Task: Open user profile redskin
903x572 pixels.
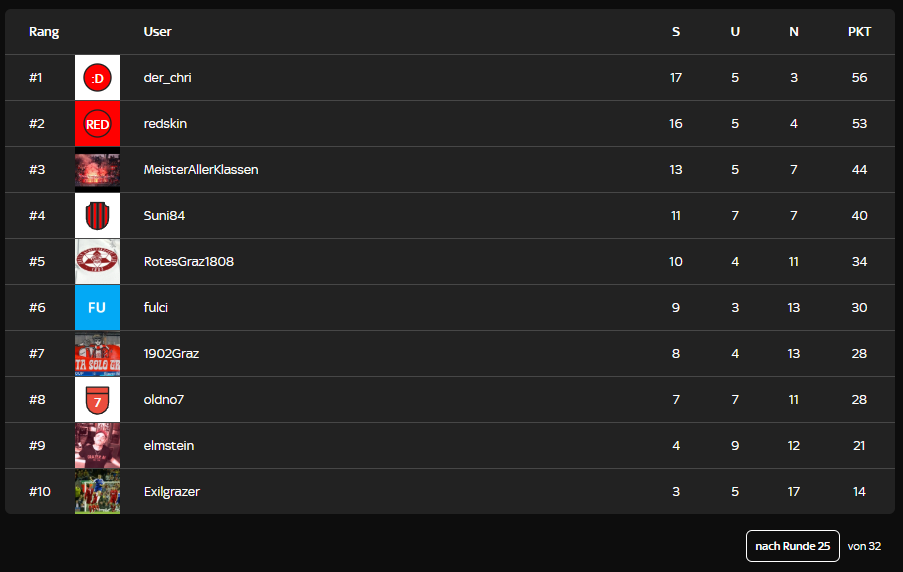Action: [x=166, y=124]
